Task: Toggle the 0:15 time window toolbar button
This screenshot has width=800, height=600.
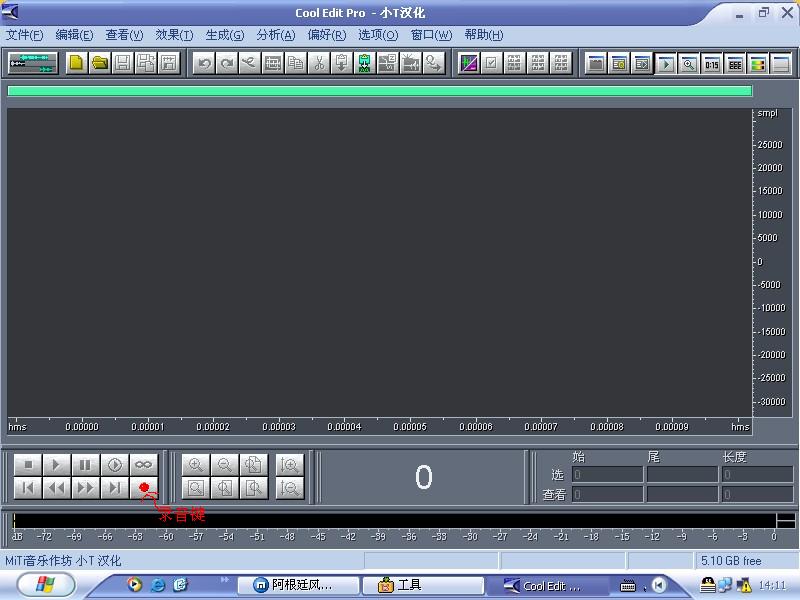Action: point(712,64)
